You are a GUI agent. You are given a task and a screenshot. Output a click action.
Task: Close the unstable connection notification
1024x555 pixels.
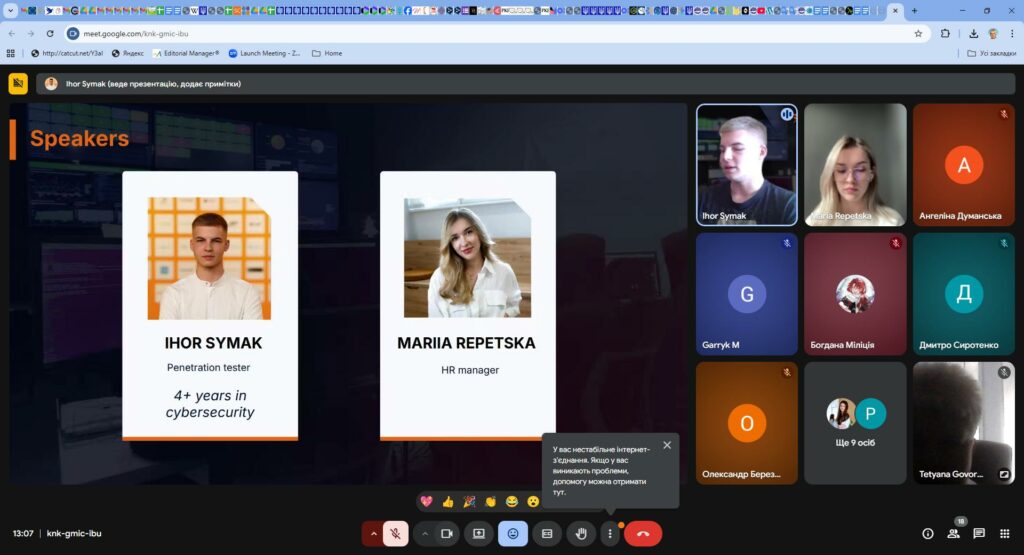667,445
